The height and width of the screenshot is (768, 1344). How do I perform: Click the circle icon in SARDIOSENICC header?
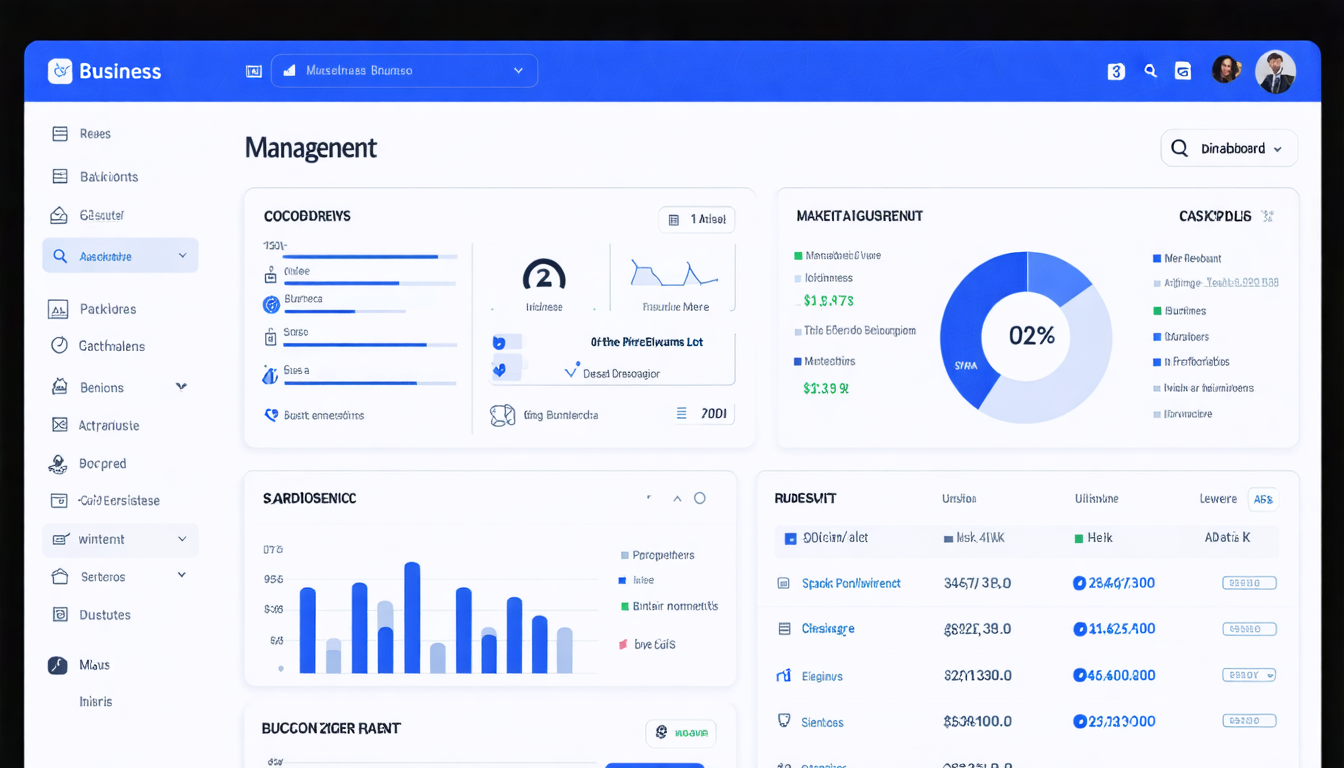[700, 498]
